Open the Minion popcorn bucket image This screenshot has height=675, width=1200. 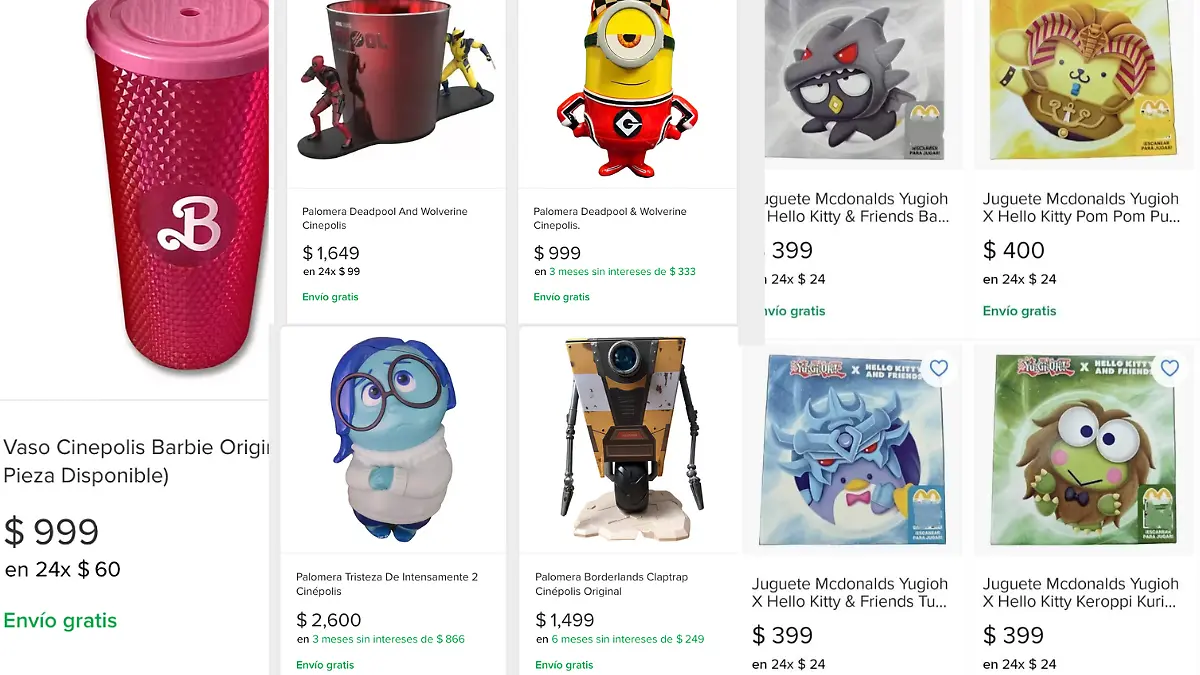pos(626,90)
